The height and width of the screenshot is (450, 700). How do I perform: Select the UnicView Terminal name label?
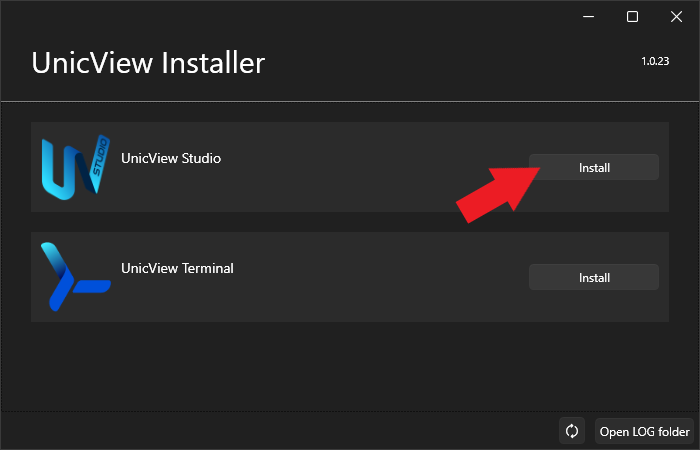pos(177,268)
